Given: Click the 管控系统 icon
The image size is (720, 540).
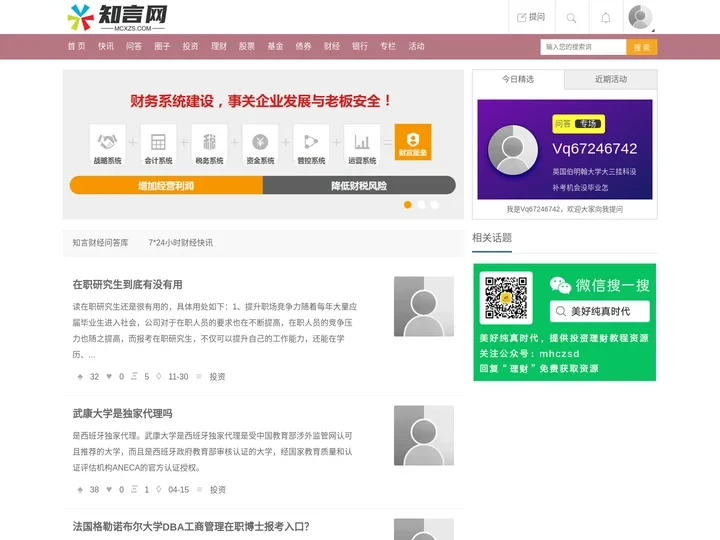Looking at the screenshot, I should tap(311, 141).
